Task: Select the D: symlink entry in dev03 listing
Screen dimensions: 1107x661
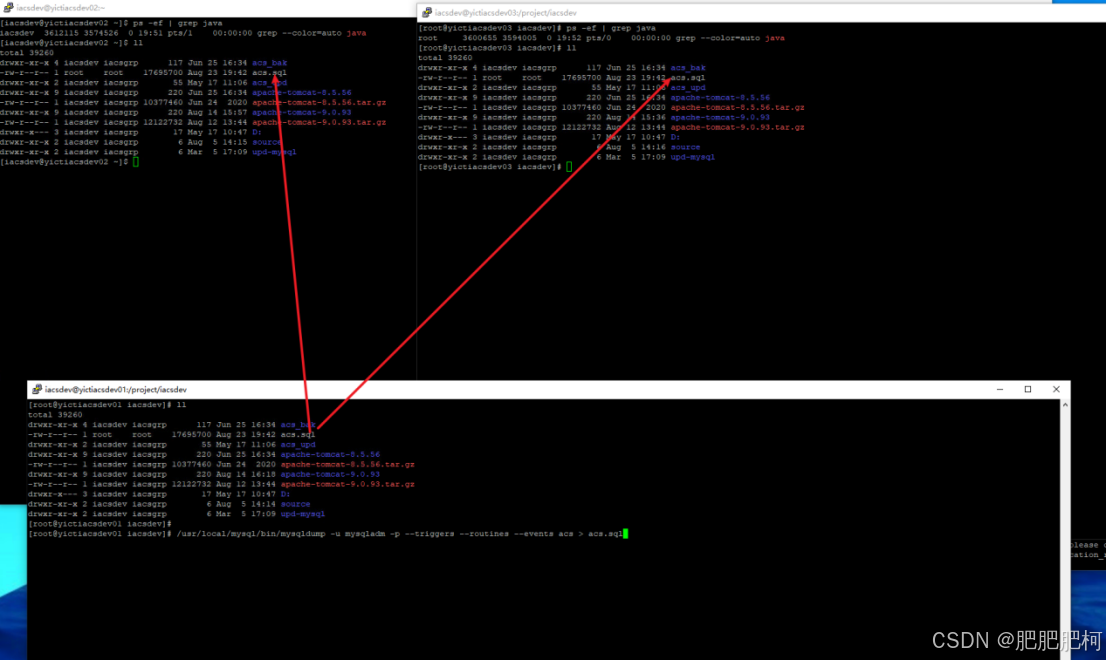Action: point(677,136)
